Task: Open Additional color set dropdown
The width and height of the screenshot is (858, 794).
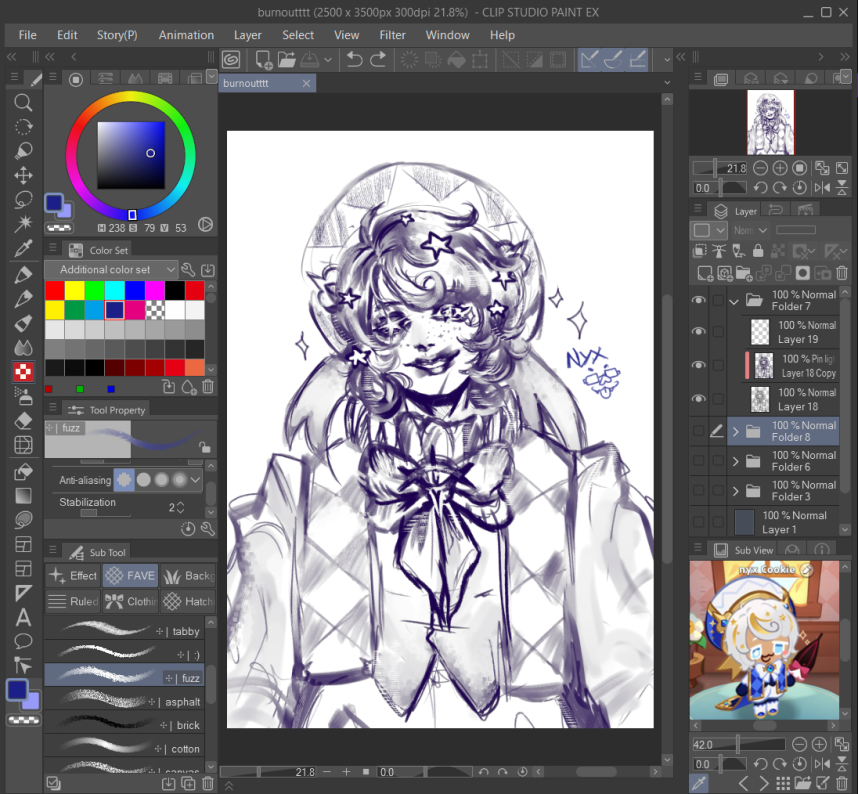Action: [111, 270]
